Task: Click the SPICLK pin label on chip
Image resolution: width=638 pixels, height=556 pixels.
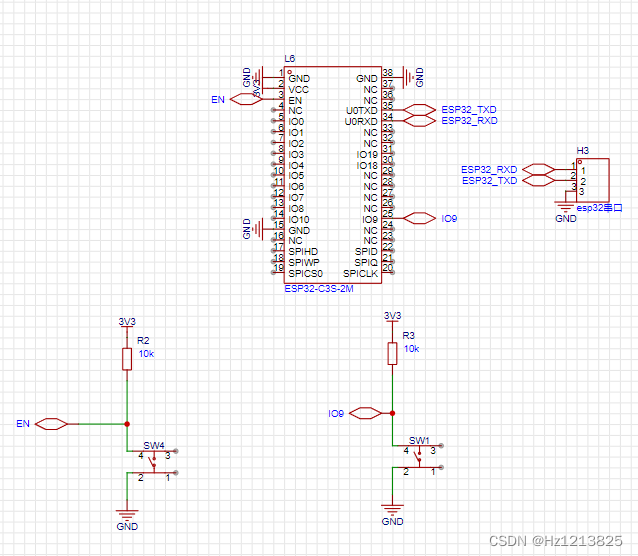Action: point(361,274)
